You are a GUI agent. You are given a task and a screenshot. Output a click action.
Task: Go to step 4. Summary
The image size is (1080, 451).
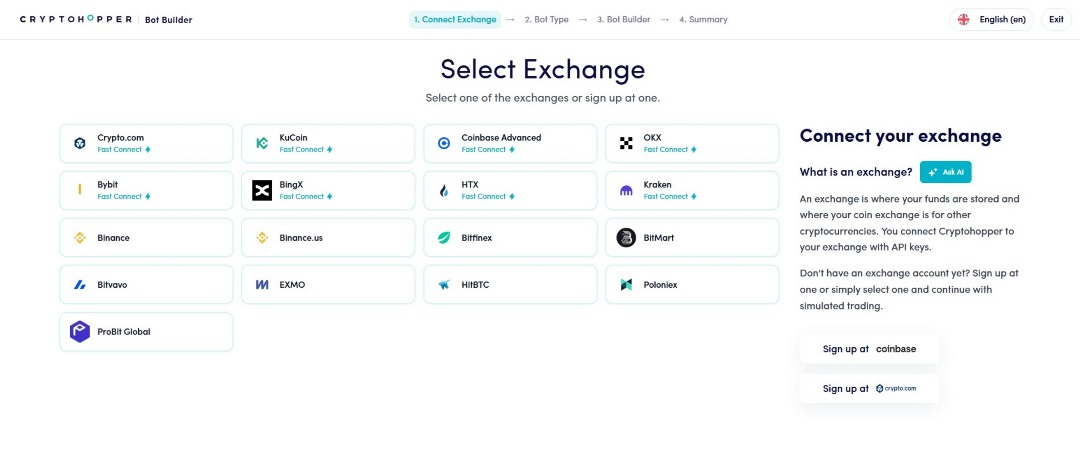[703, 19]
